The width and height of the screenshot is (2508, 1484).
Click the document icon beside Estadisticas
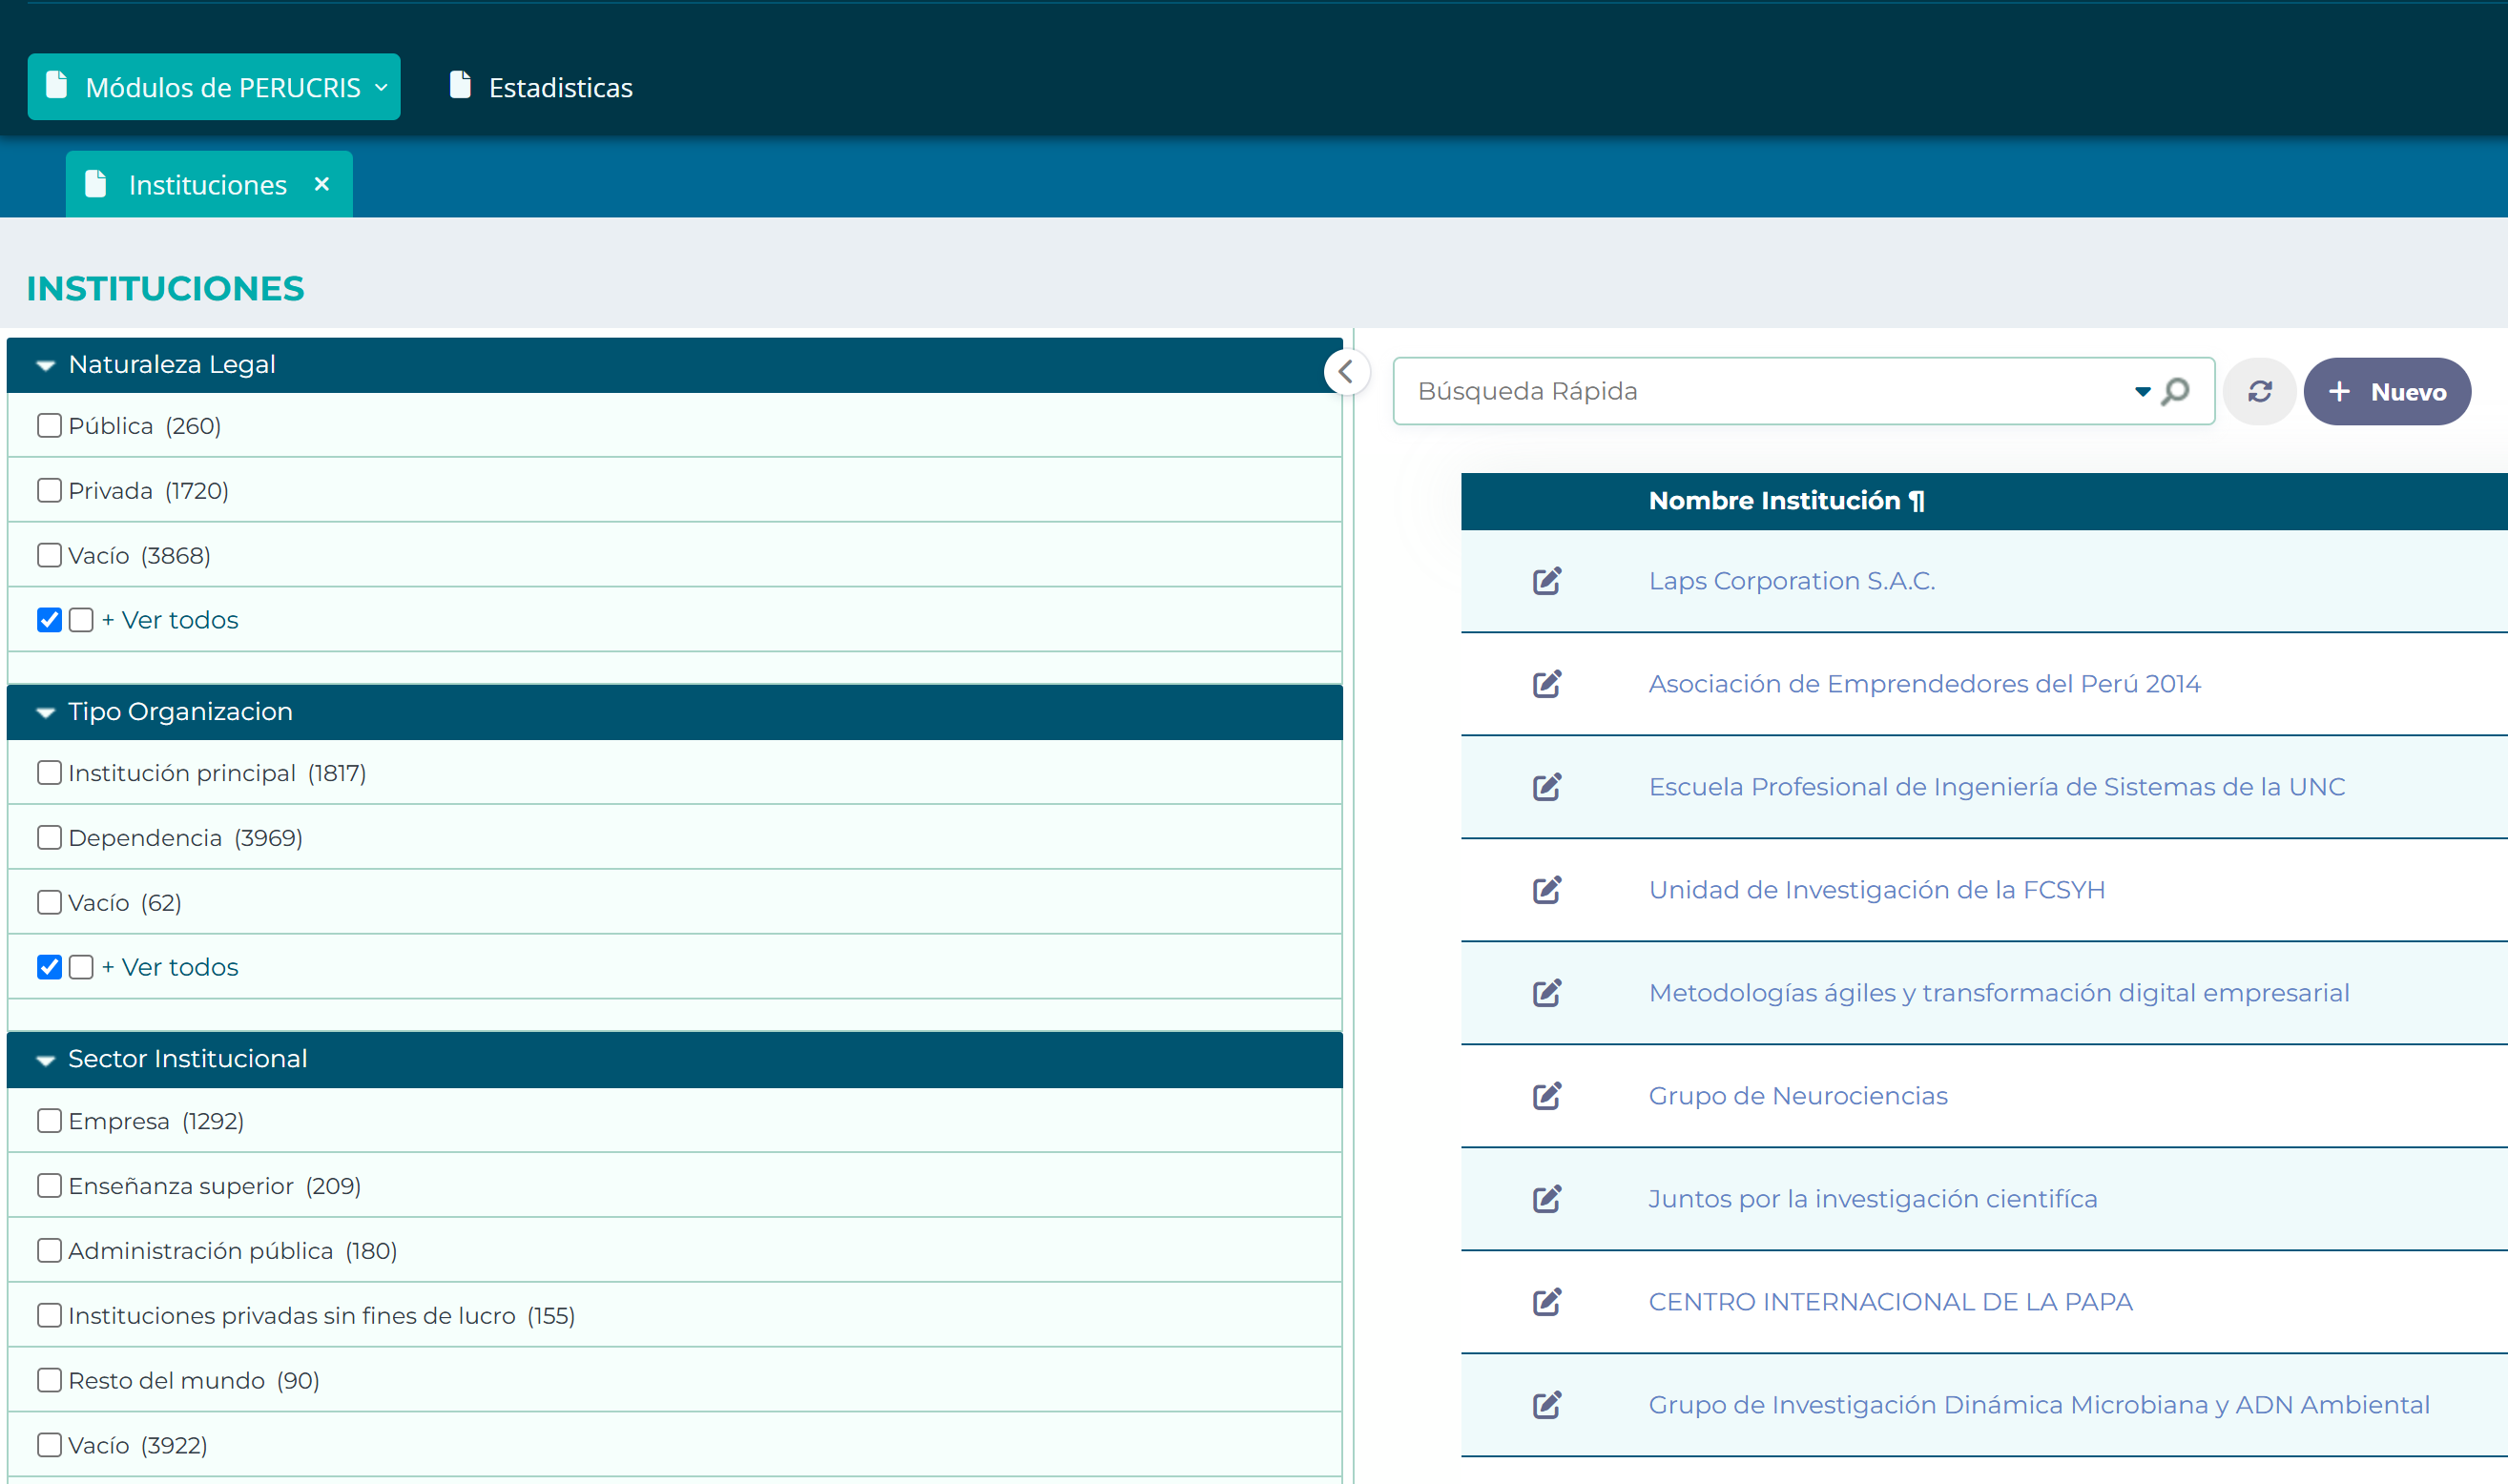point(460,85)
